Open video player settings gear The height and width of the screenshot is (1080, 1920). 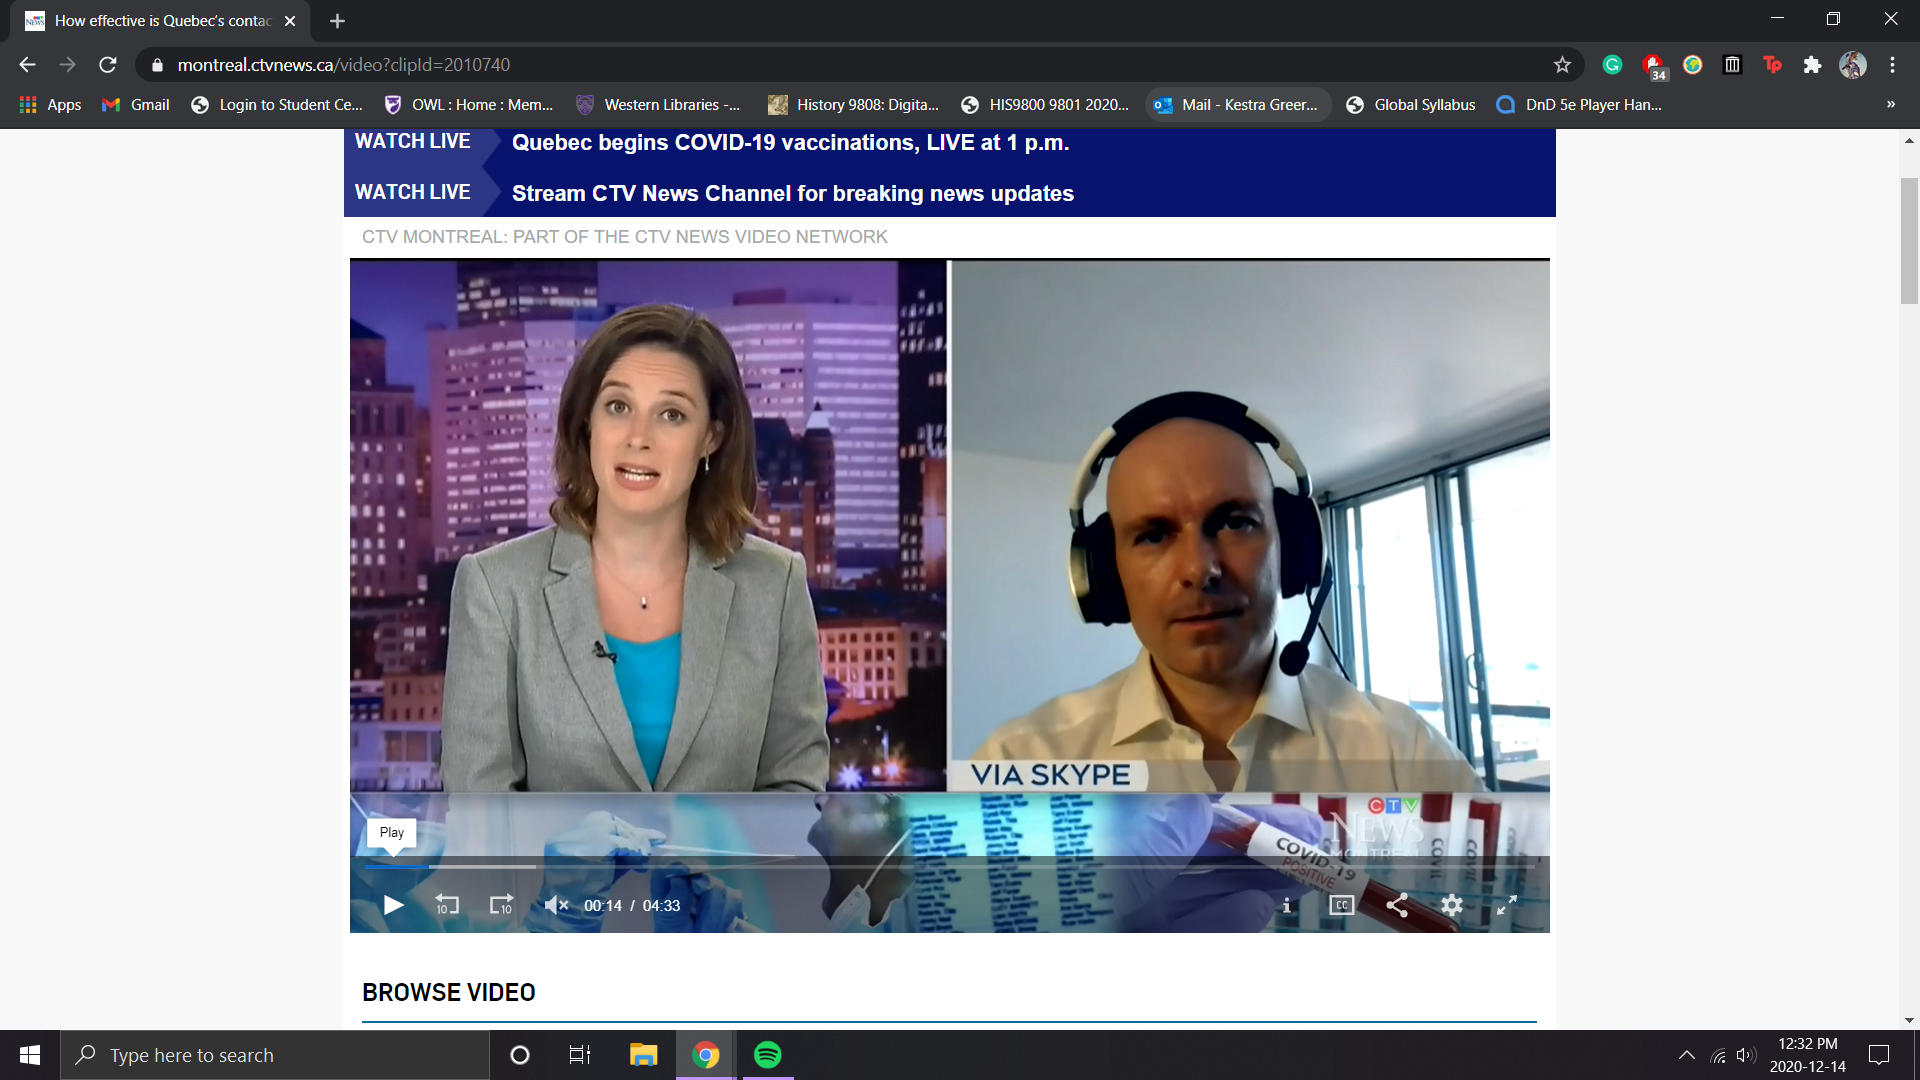coord(1452,905)
